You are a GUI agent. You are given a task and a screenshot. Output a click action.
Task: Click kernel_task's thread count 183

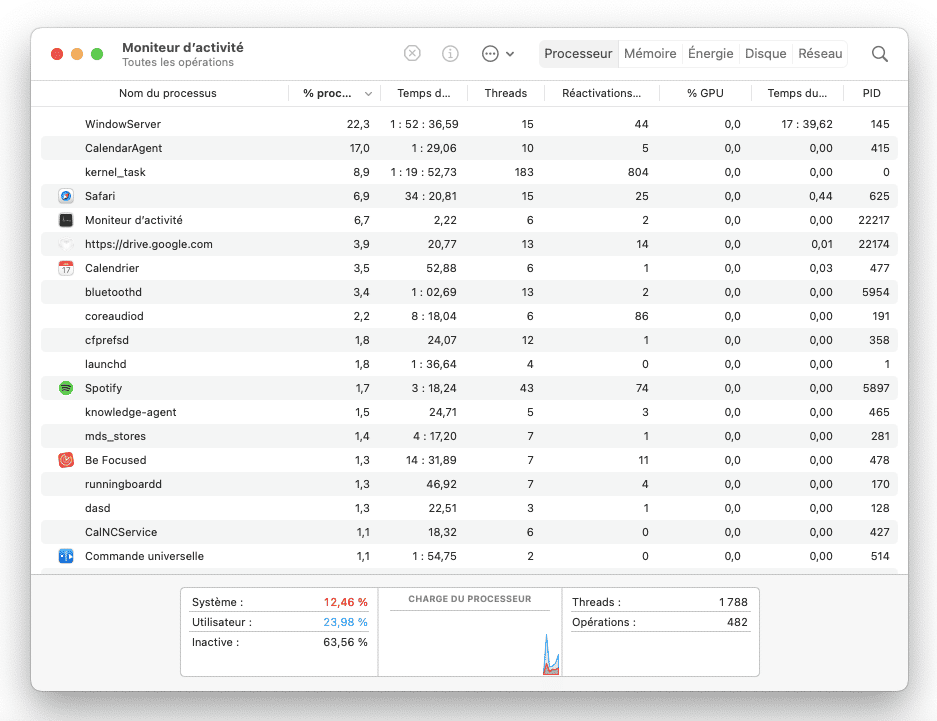point(524,172)
